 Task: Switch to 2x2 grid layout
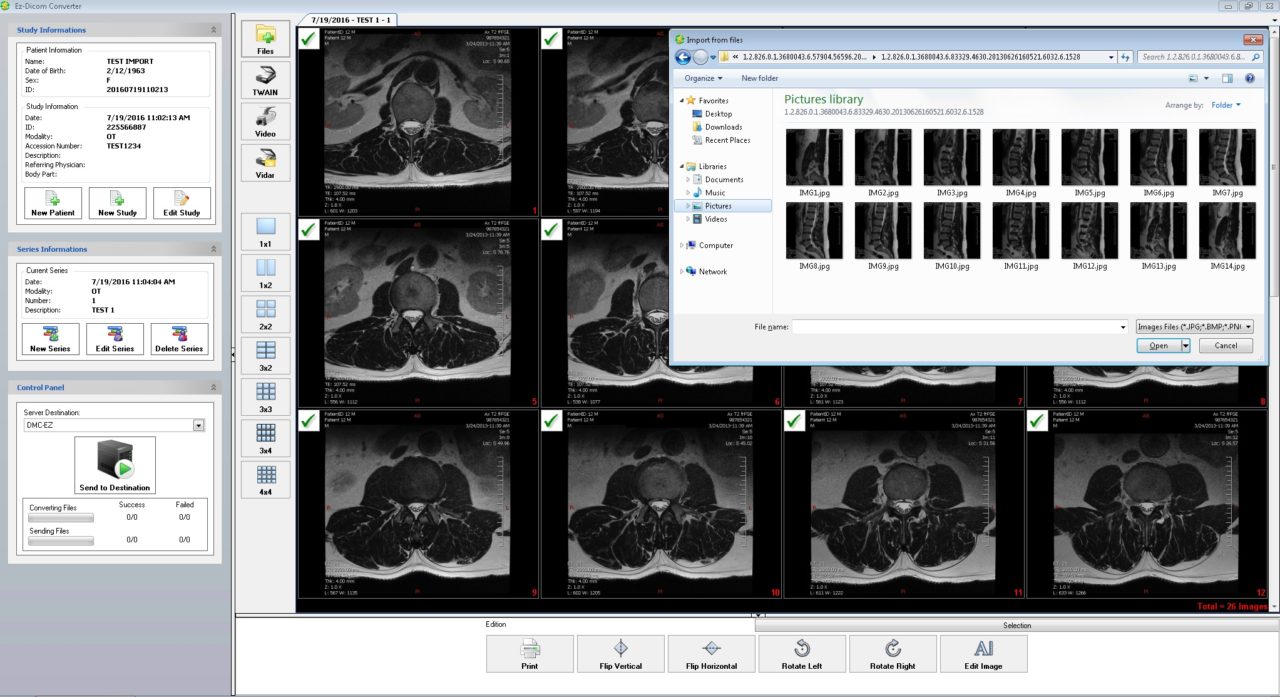(x=265, y=313)
